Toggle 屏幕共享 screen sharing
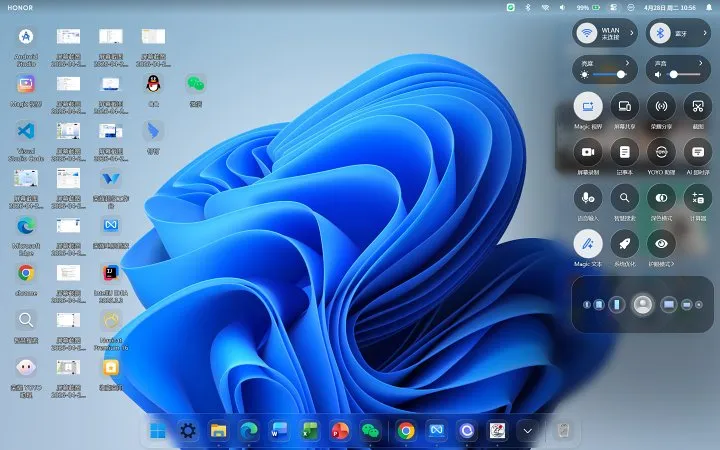The image size is (720, 450). coord(624,107)
